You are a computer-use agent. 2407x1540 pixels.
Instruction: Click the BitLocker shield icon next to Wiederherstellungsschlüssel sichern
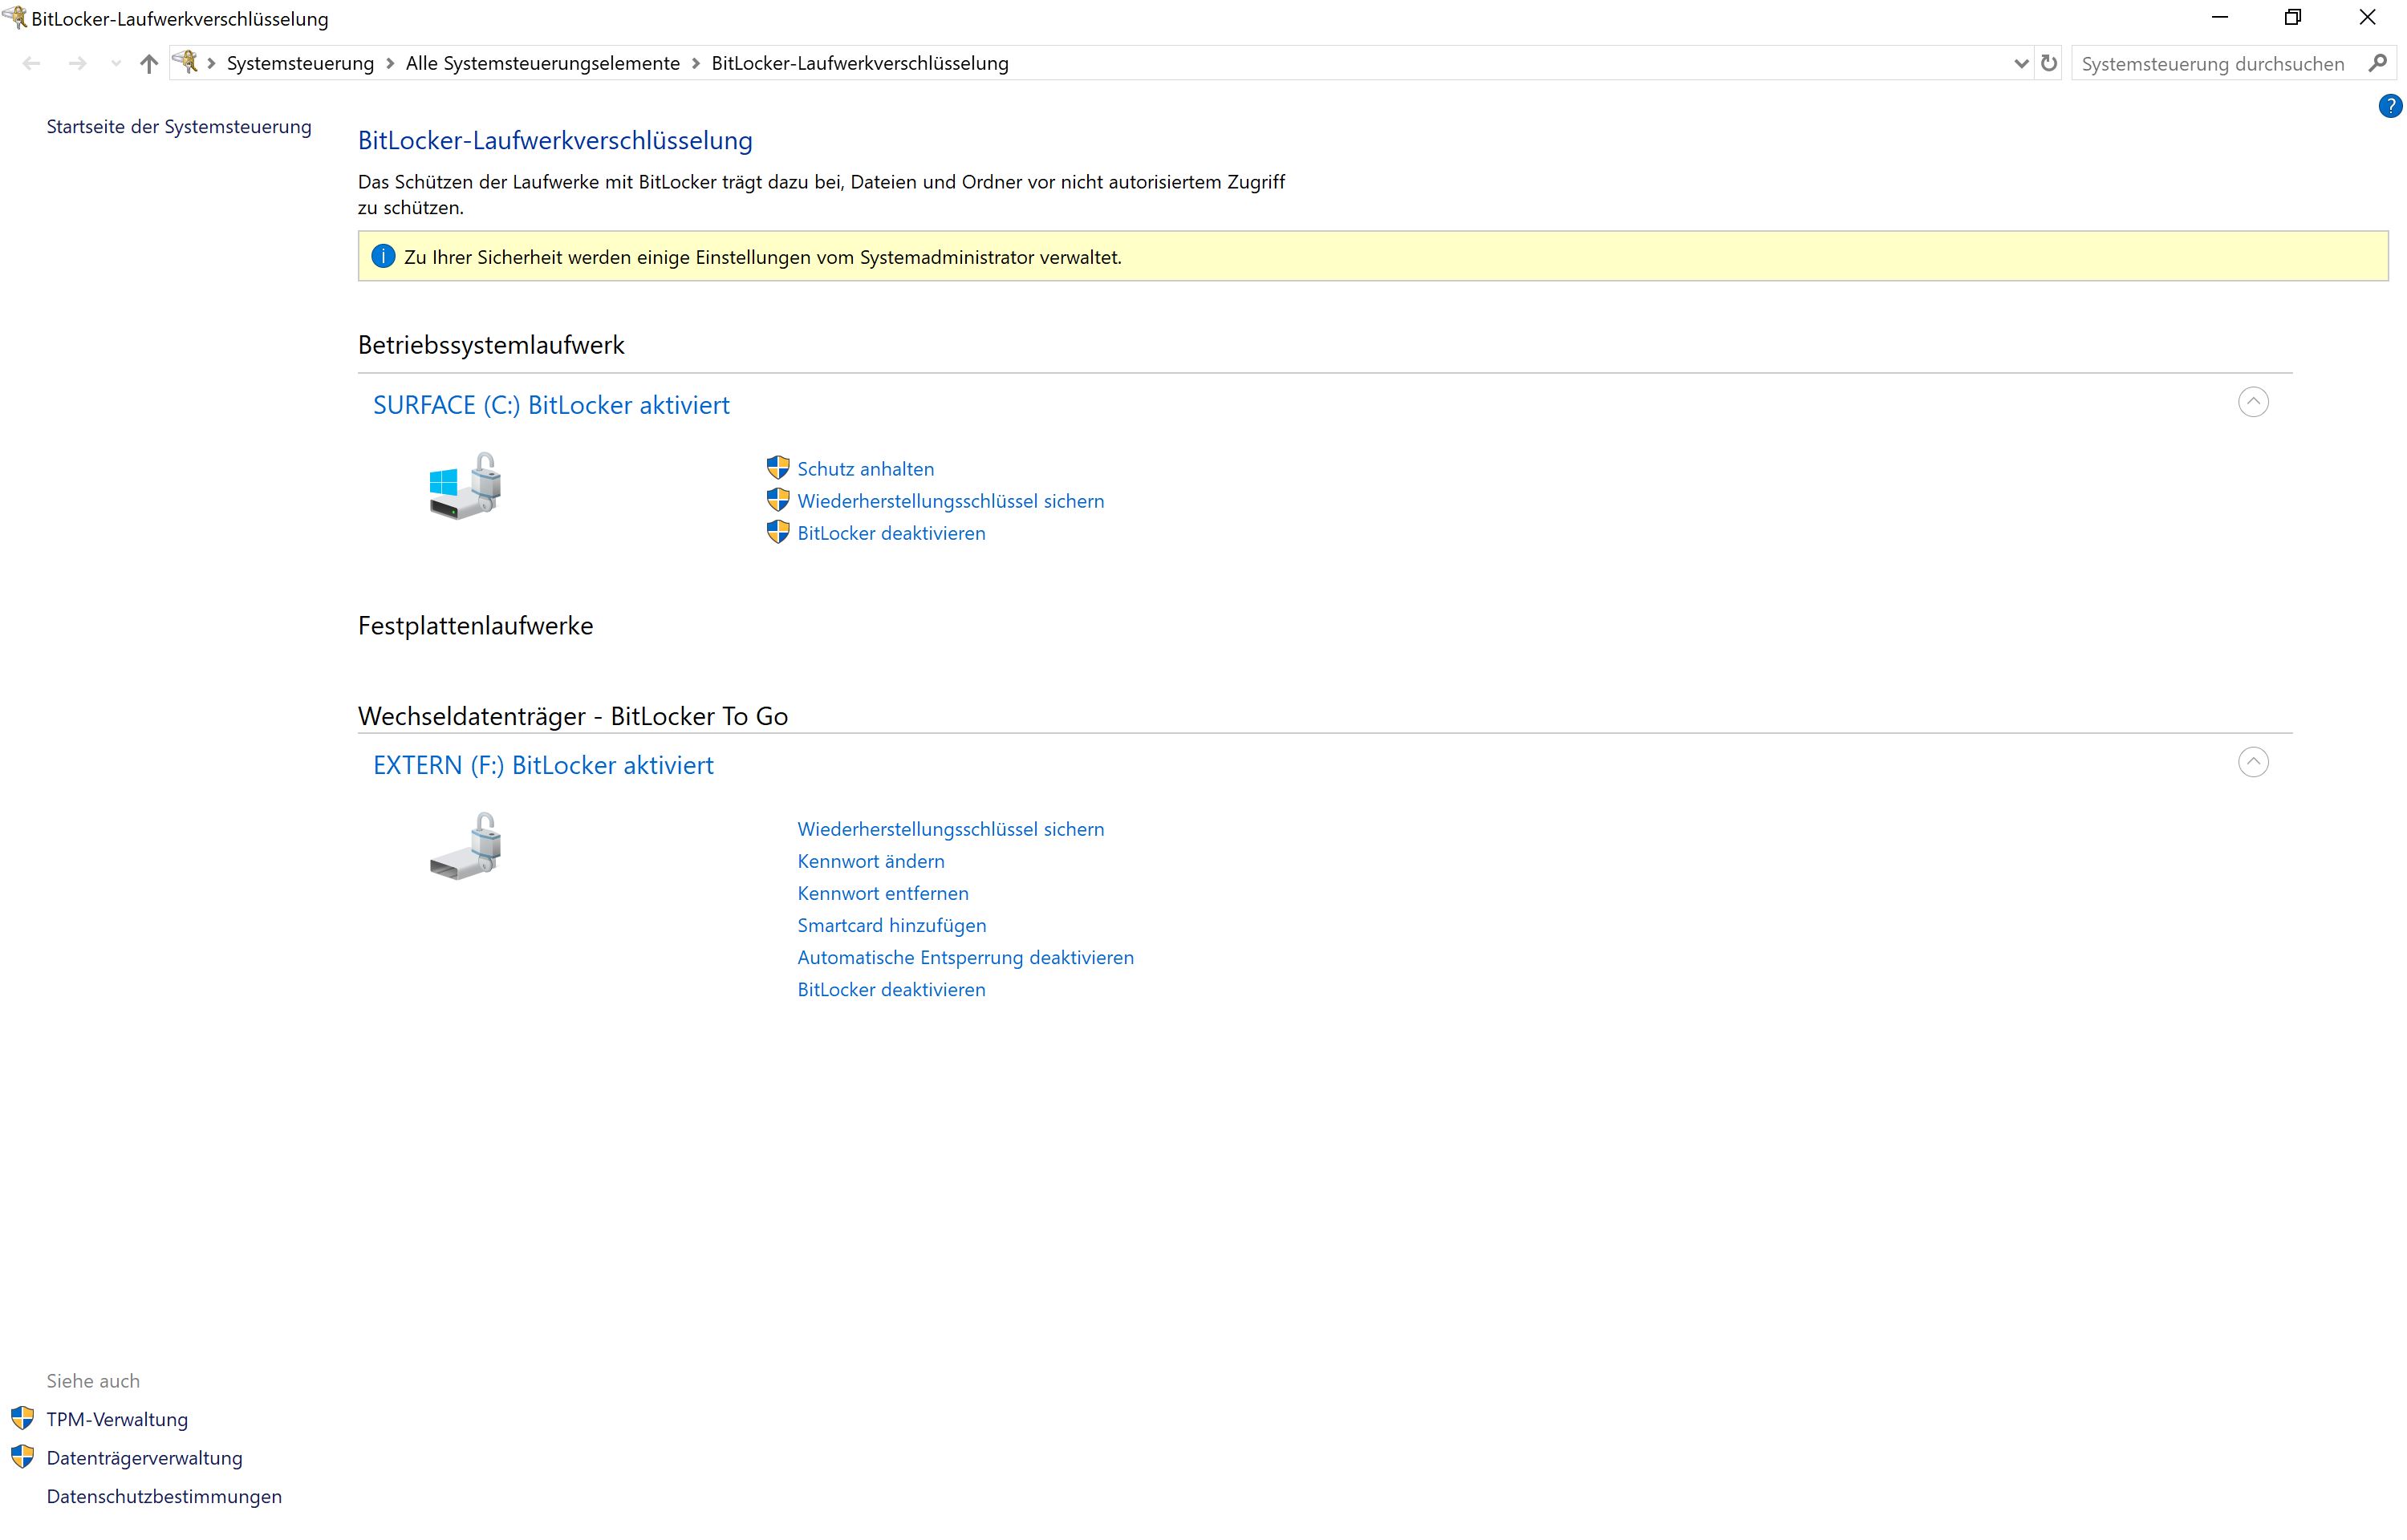(x=777, y=500)
